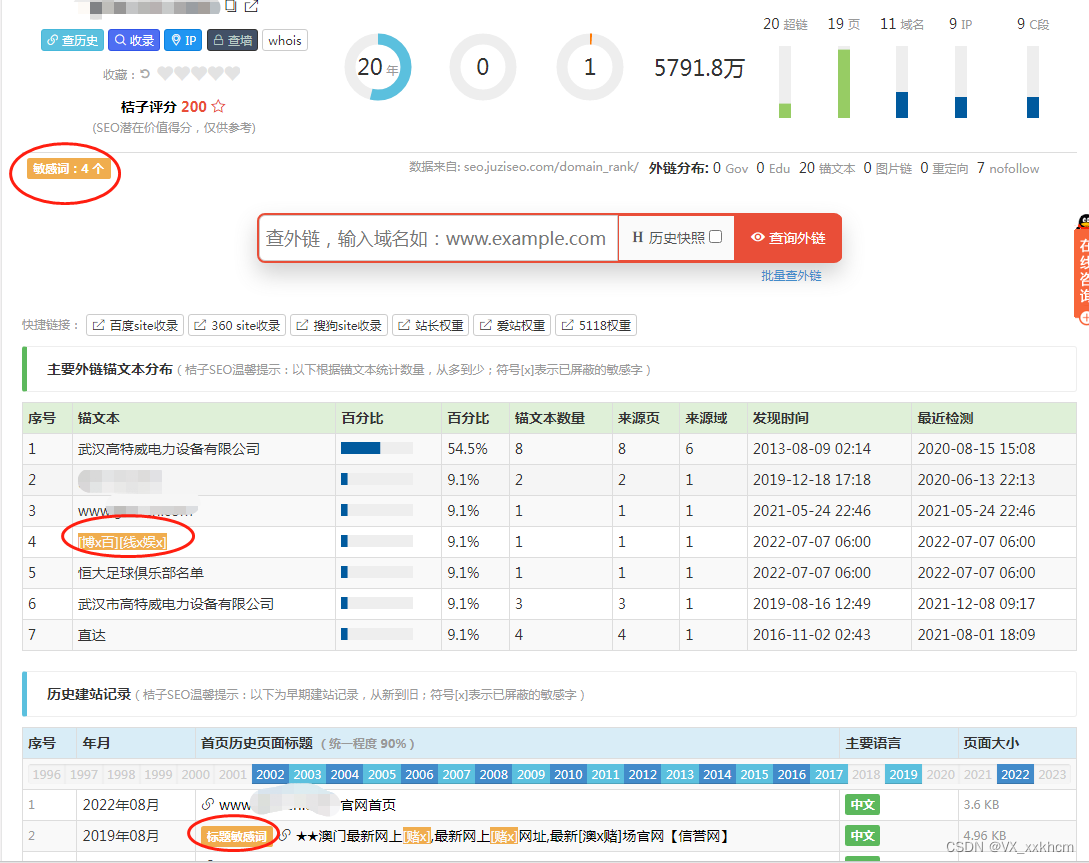1089x863 pixels.
Task: Switch to the 2019 year tab
Action: (x=902, y=773)
